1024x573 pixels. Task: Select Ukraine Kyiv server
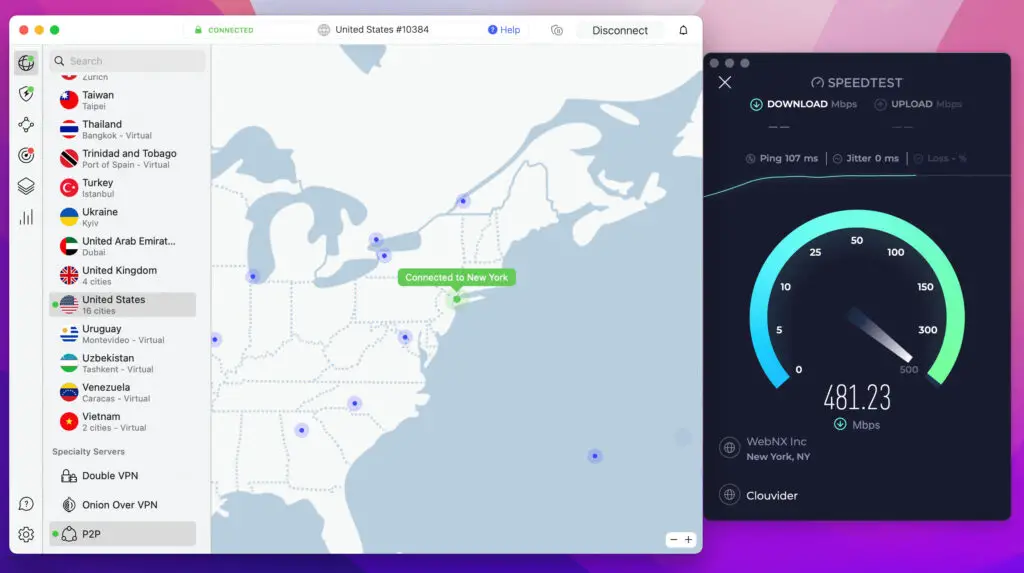(x=123, y=217)
